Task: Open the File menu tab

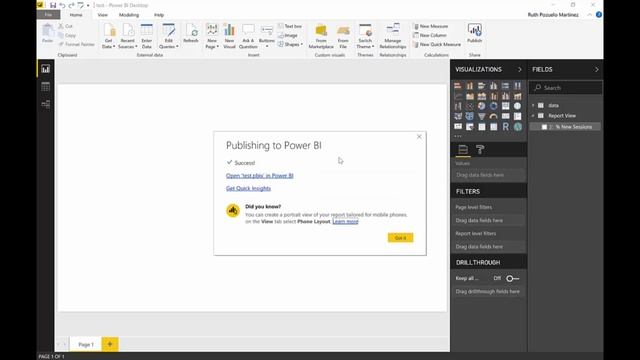Action: click(49, 15)
